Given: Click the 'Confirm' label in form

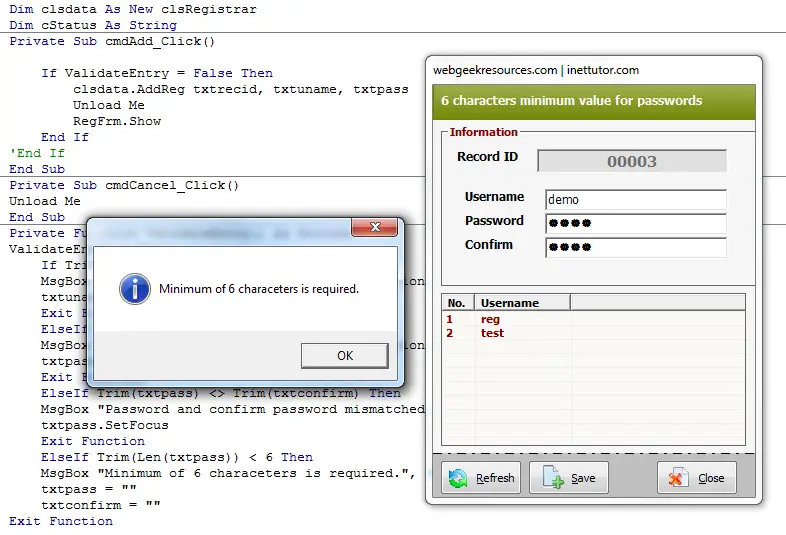Looking at the screenshot, I should (489, 245).
